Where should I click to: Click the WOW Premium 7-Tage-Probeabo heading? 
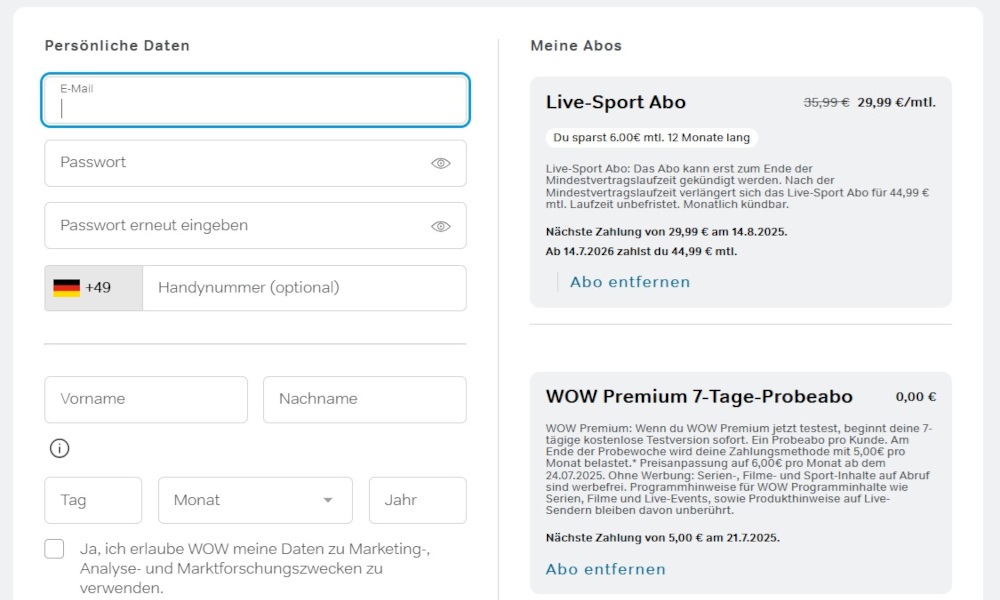click(699, 397)
